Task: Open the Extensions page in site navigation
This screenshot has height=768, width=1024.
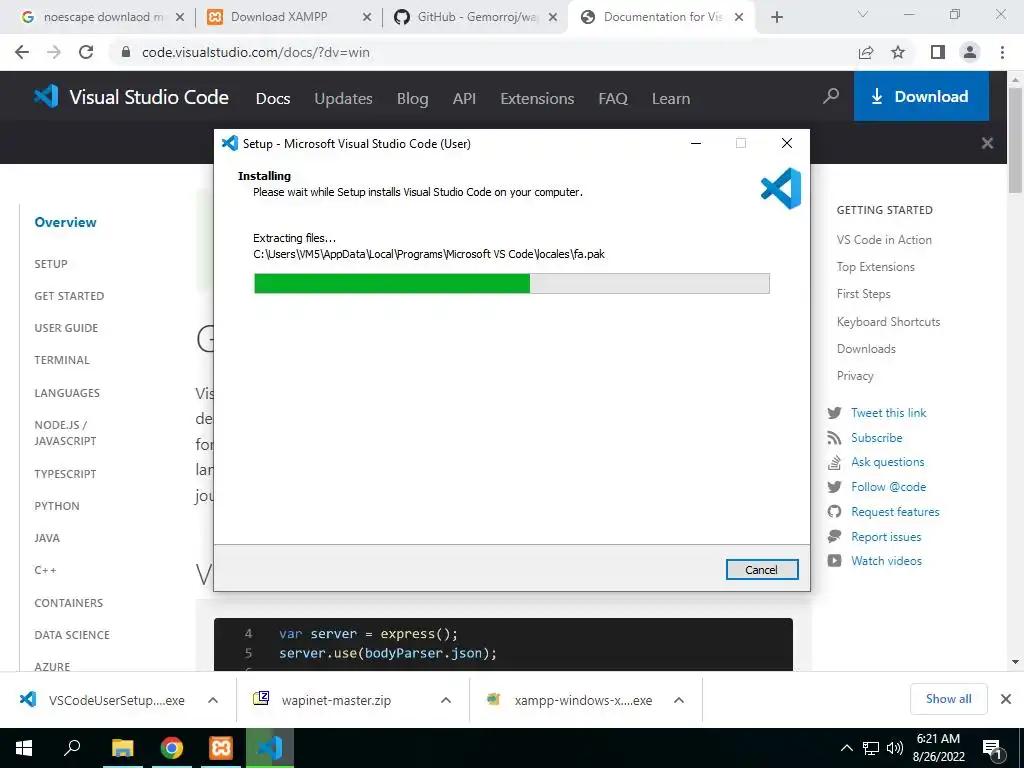Action: click(537, 99)
